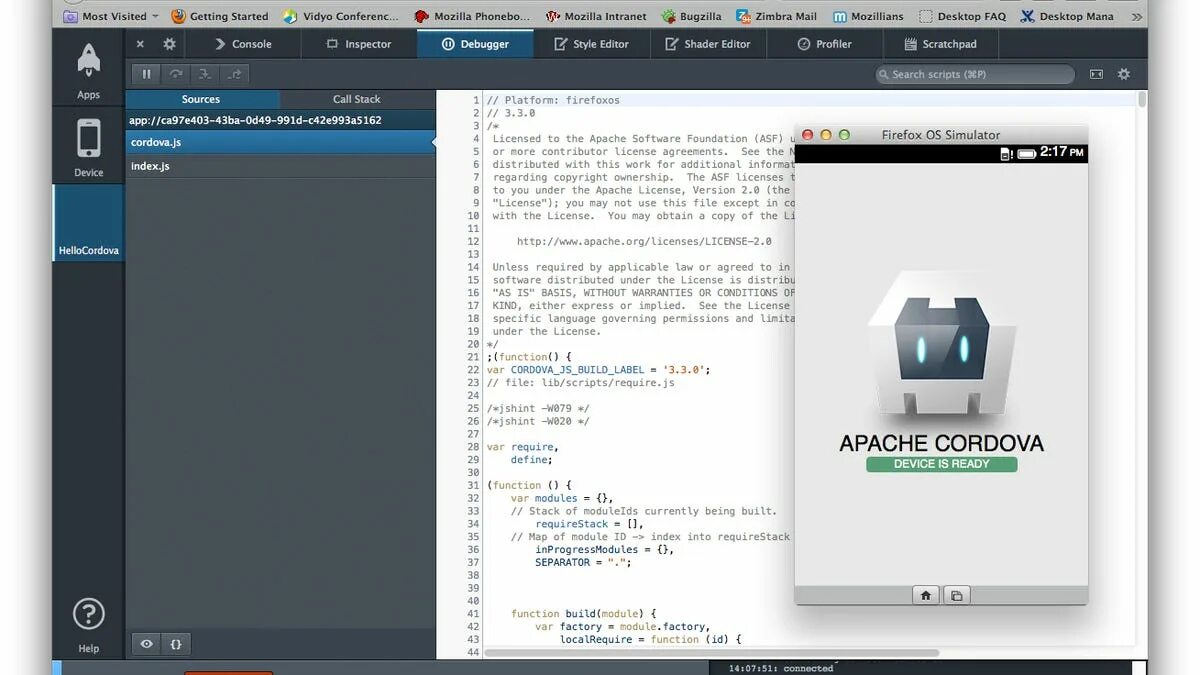The image size is (1200, 675).
Task: Open Desktop Mana... bookmark
Action: point(1067,16)
